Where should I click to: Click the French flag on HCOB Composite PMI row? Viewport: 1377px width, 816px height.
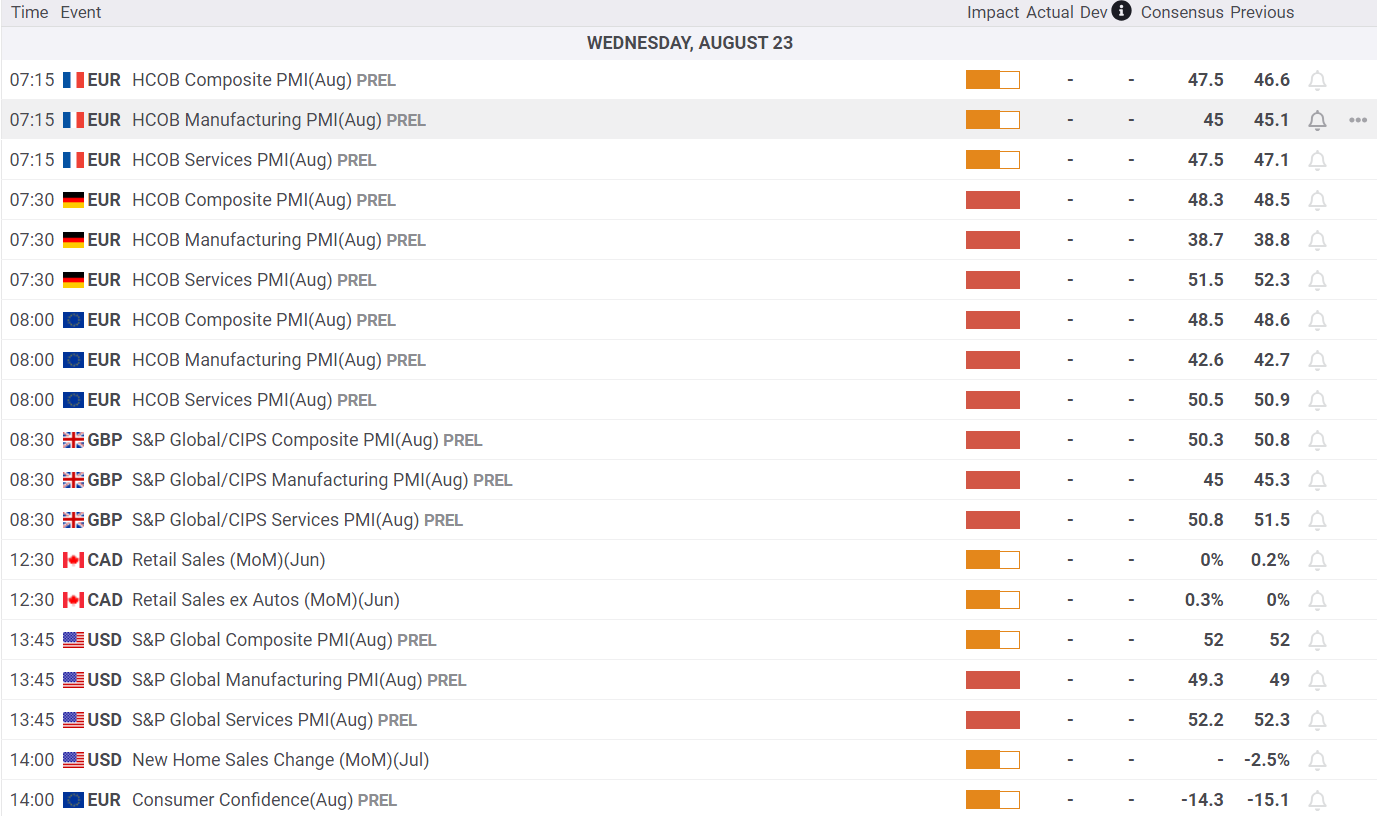coord(73,80)
